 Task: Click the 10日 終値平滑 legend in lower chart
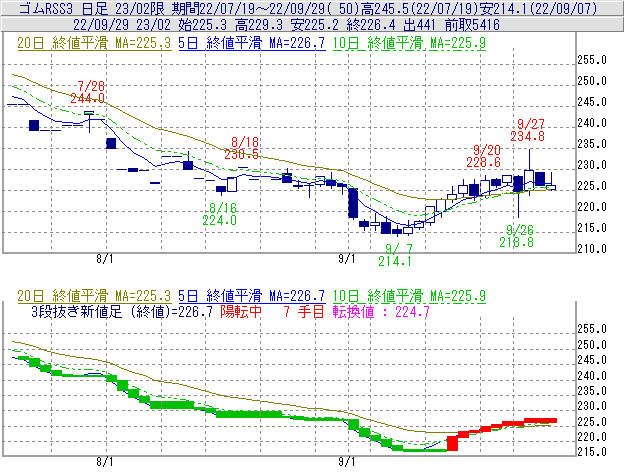click(409, 296)
